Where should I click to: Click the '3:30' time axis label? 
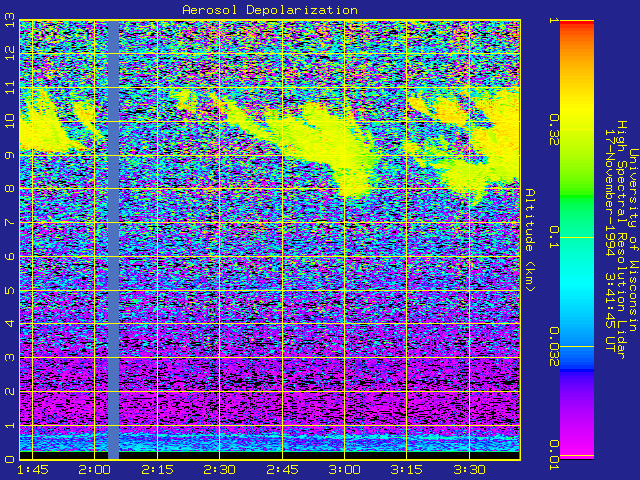[x=469, y=469]
